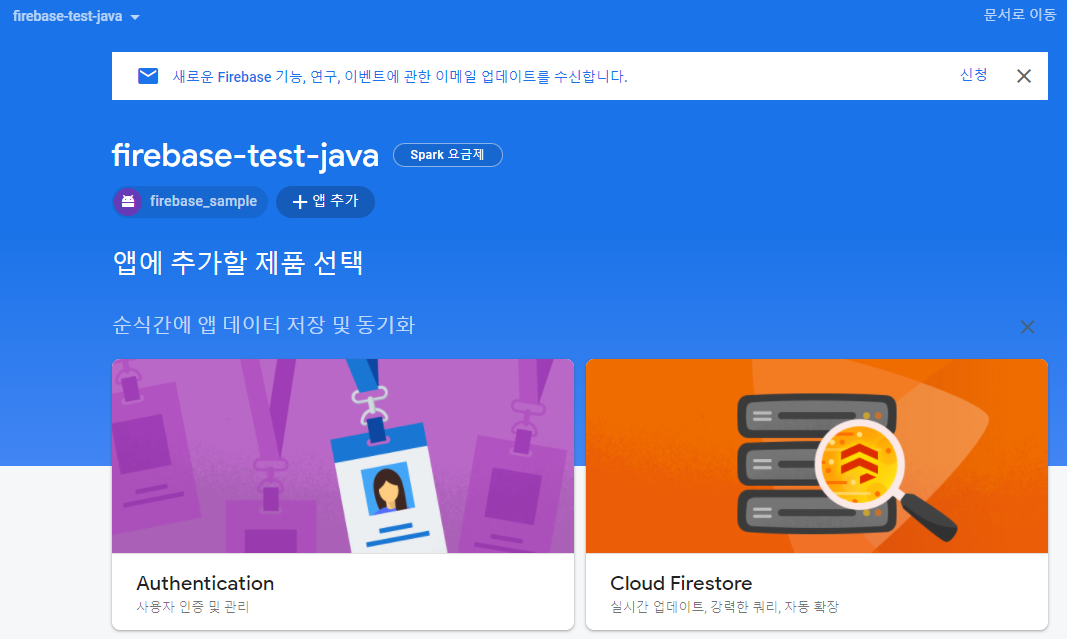The image size is (1067, 639).
Task: Click the 새로운 Firebase 기능 banner message
Action: coord(400,76)
